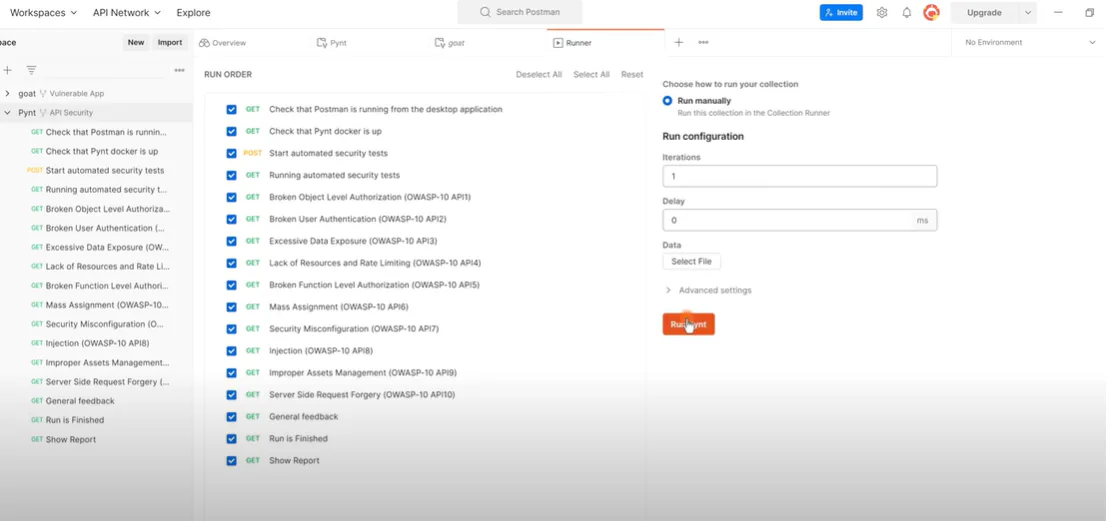Click the Runner tab play icon
1117x521 pixels.
[558, 43]
